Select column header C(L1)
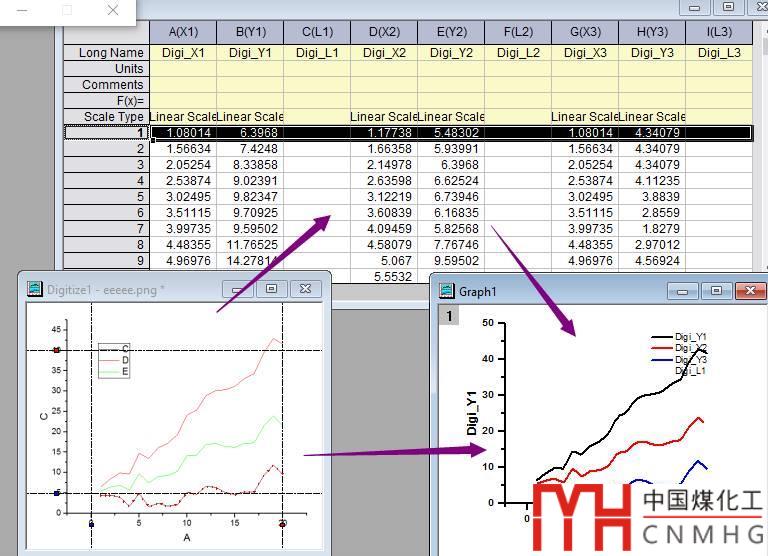The image size is (768, 556). 317,32
